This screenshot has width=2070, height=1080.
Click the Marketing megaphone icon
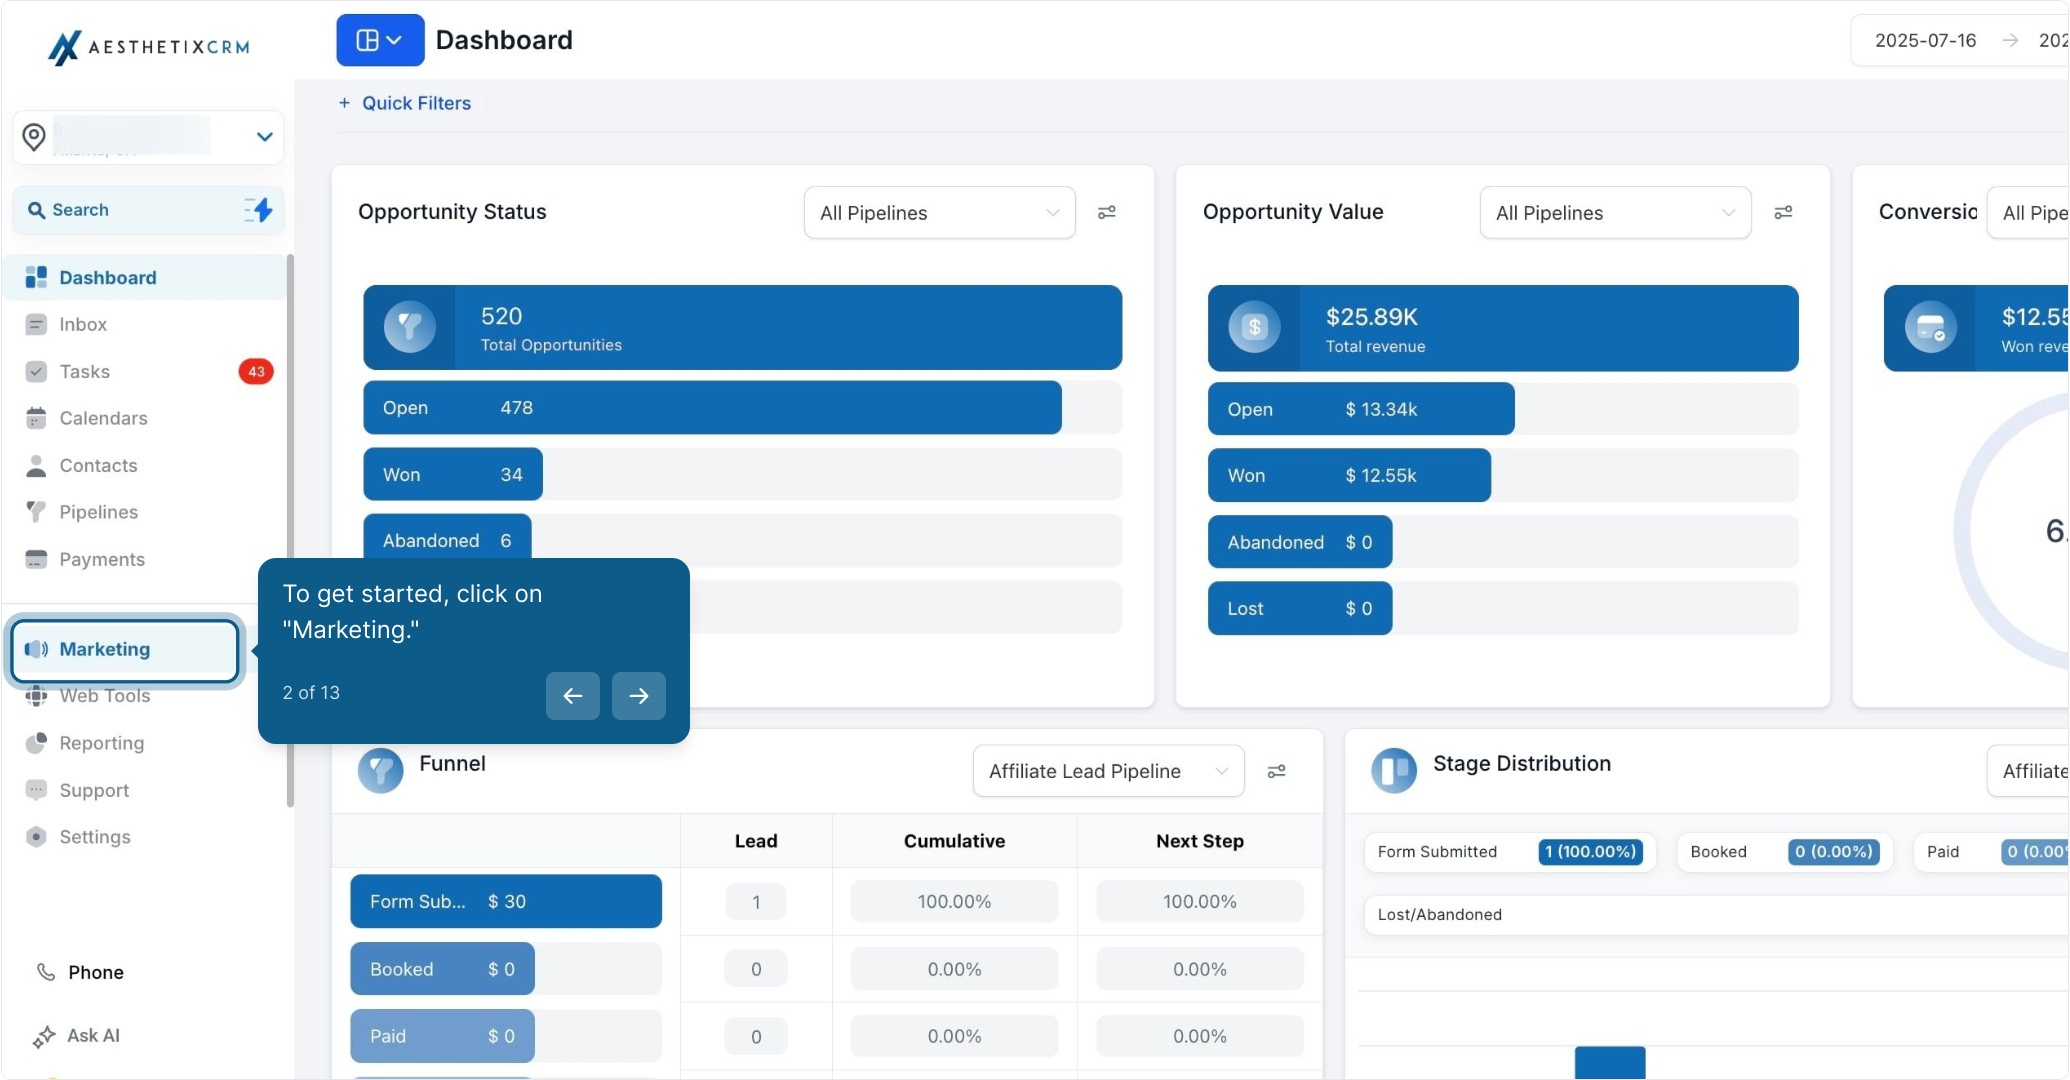pos(36,649)
